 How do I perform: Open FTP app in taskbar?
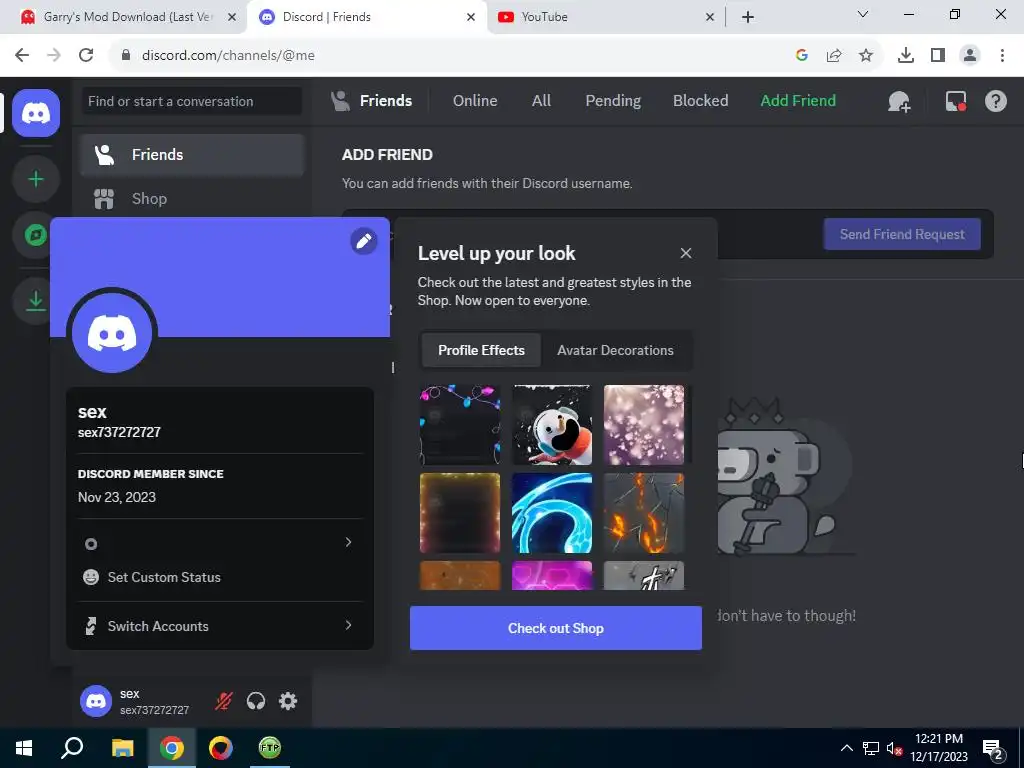click(270, 748)
